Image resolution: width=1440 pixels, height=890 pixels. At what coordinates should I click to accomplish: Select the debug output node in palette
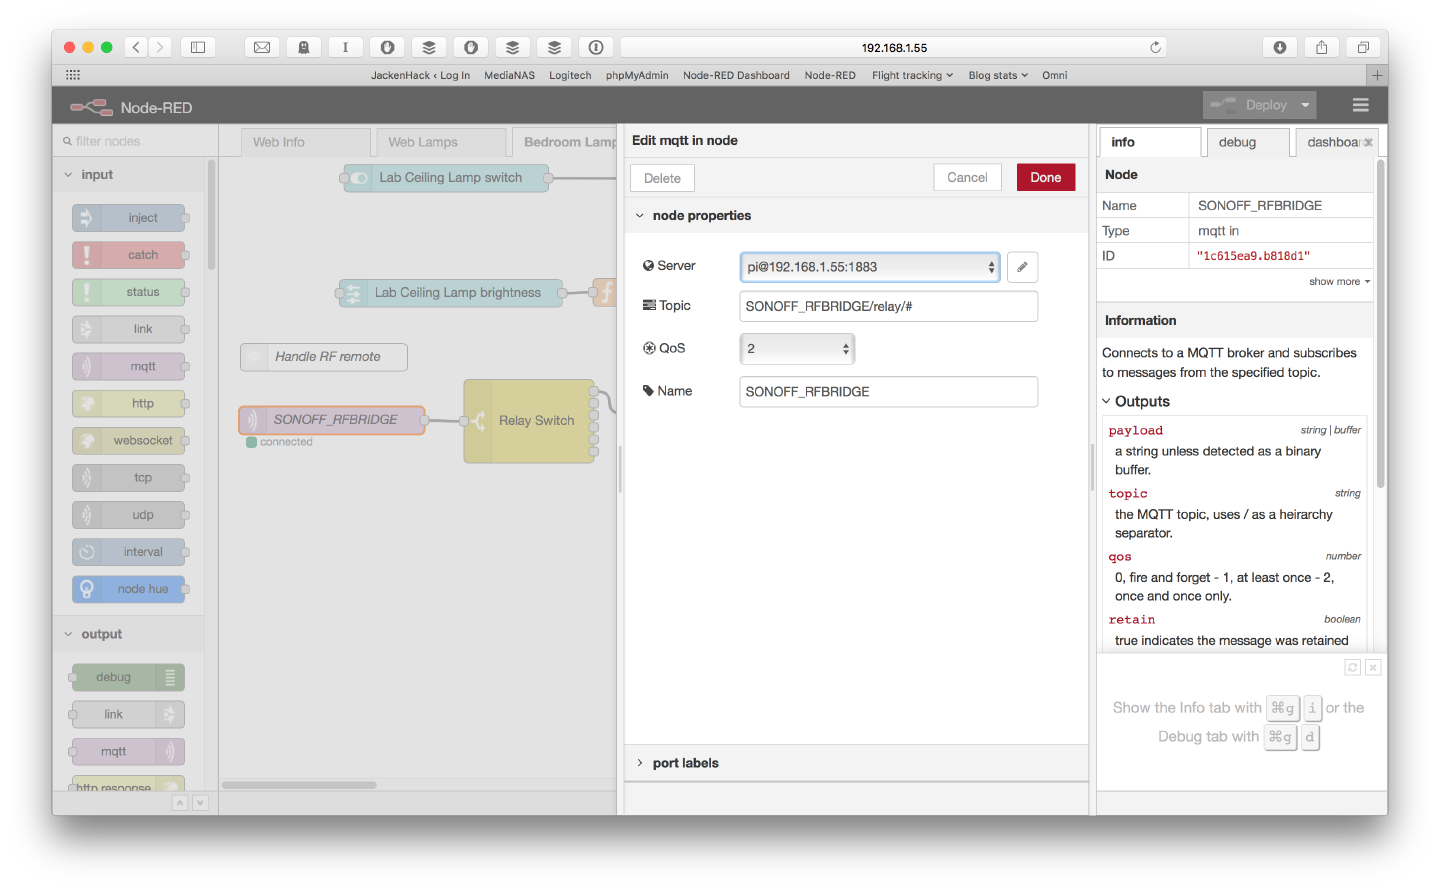(x=128, y=677)
